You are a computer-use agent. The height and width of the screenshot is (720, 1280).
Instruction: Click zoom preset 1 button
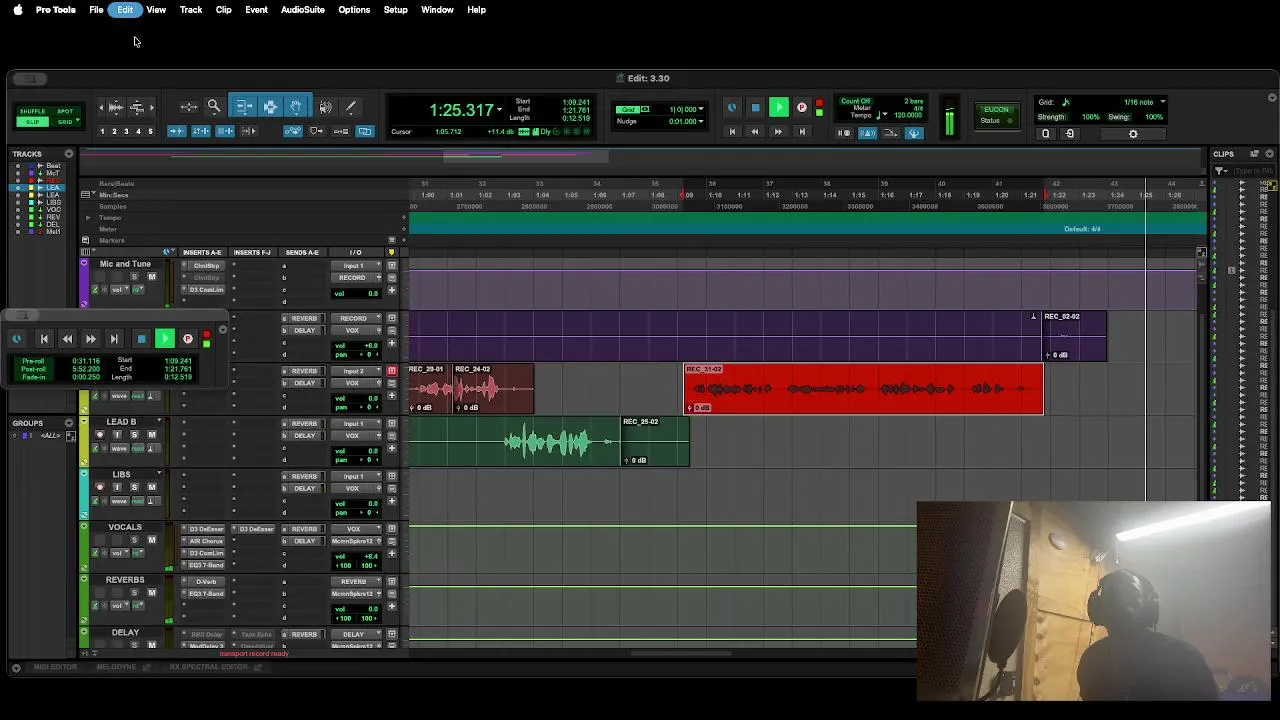coord(102,132)
